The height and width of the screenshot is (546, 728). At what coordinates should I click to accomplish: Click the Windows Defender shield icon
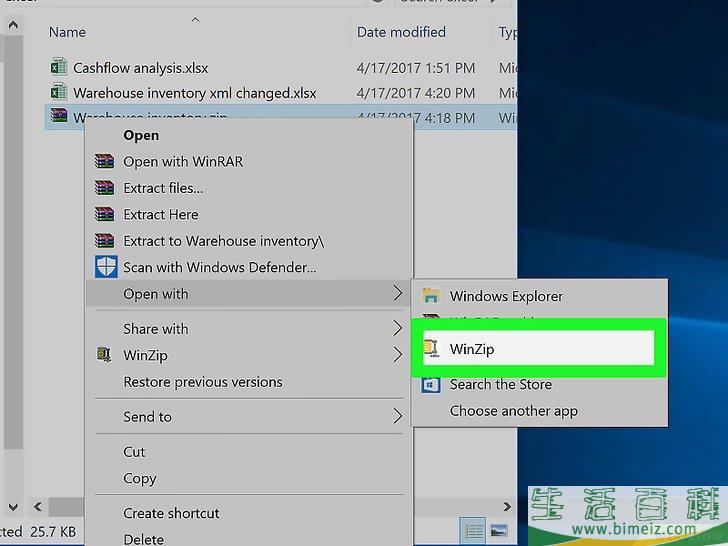click(105, 267)
